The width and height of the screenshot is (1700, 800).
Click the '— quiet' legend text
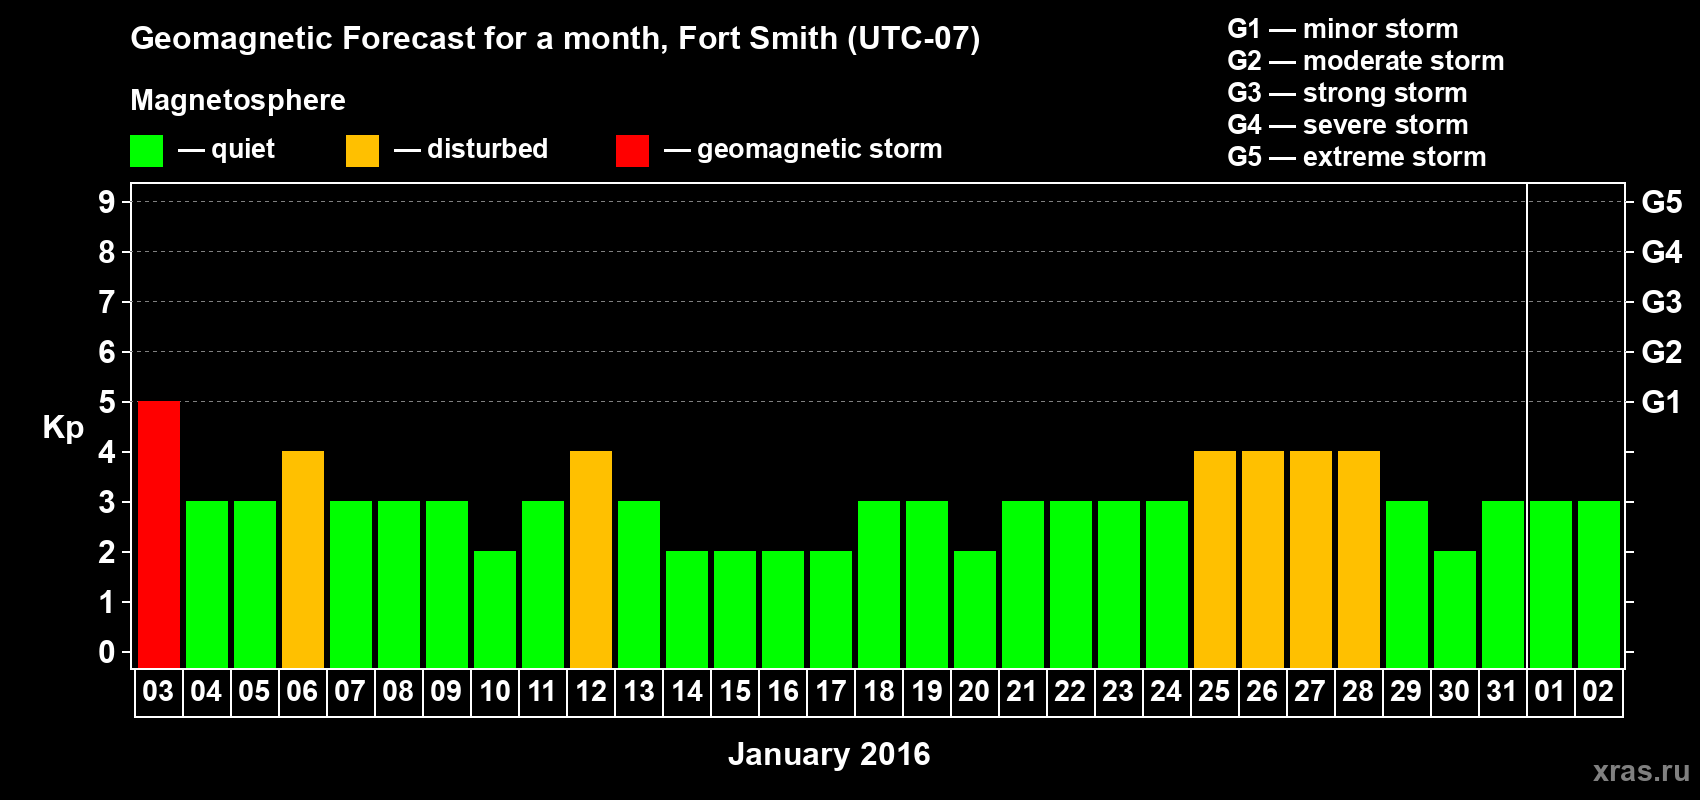[x=226, y=150]
